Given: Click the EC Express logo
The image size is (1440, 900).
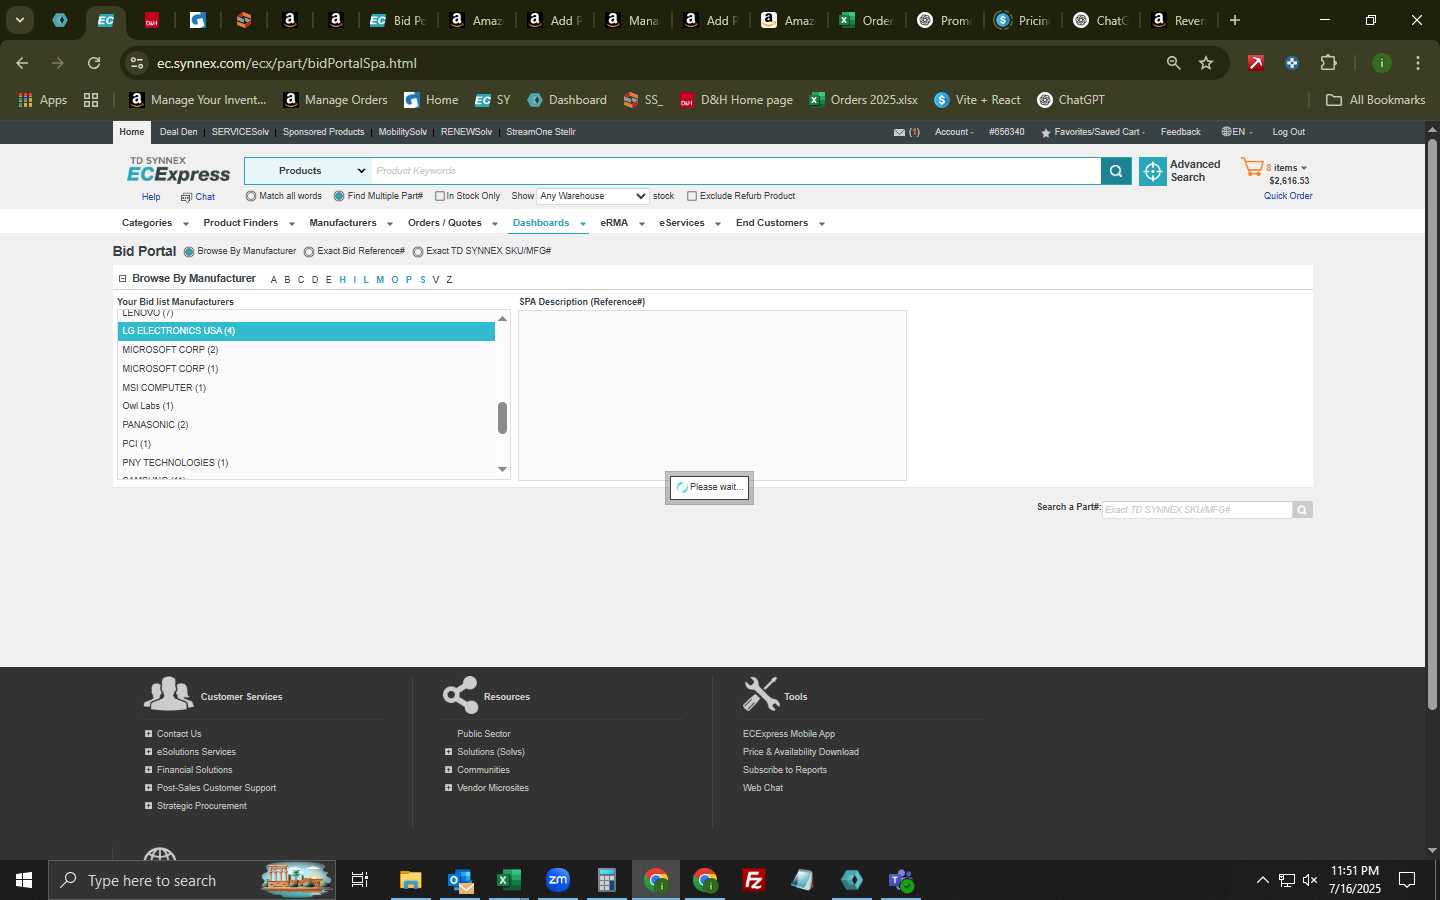Looking at the screenshot, I should (x=178, y=170).
